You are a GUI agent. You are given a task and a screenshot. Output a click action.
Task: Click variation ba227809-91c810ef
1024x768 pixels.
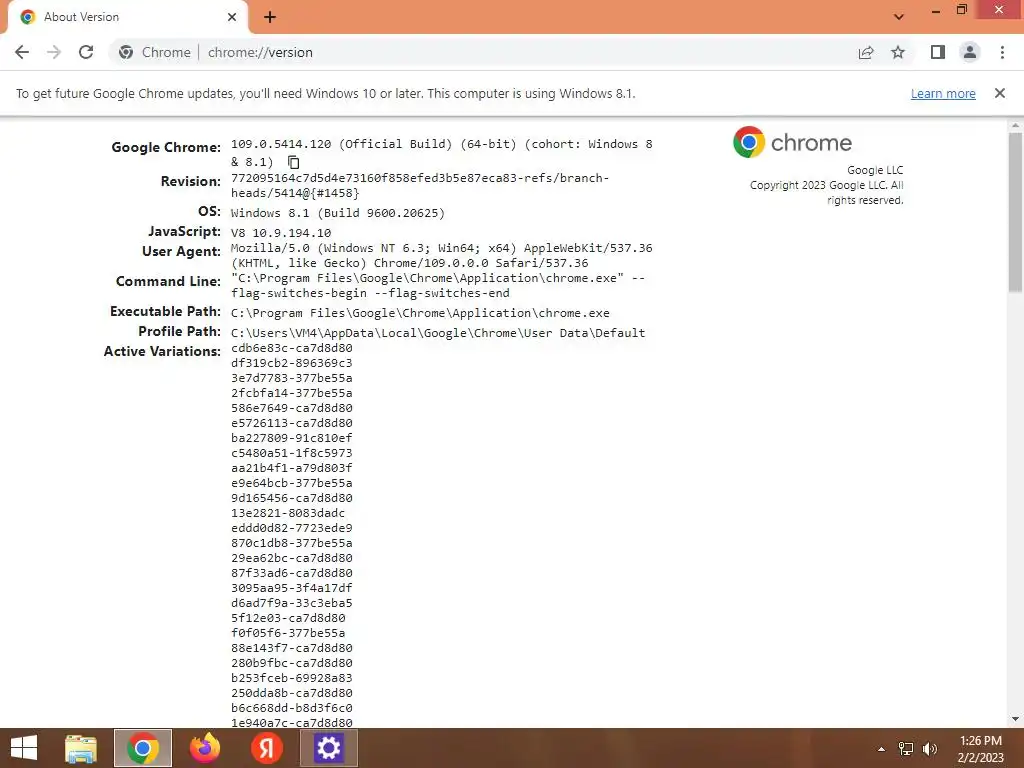(x=291, y=438)
